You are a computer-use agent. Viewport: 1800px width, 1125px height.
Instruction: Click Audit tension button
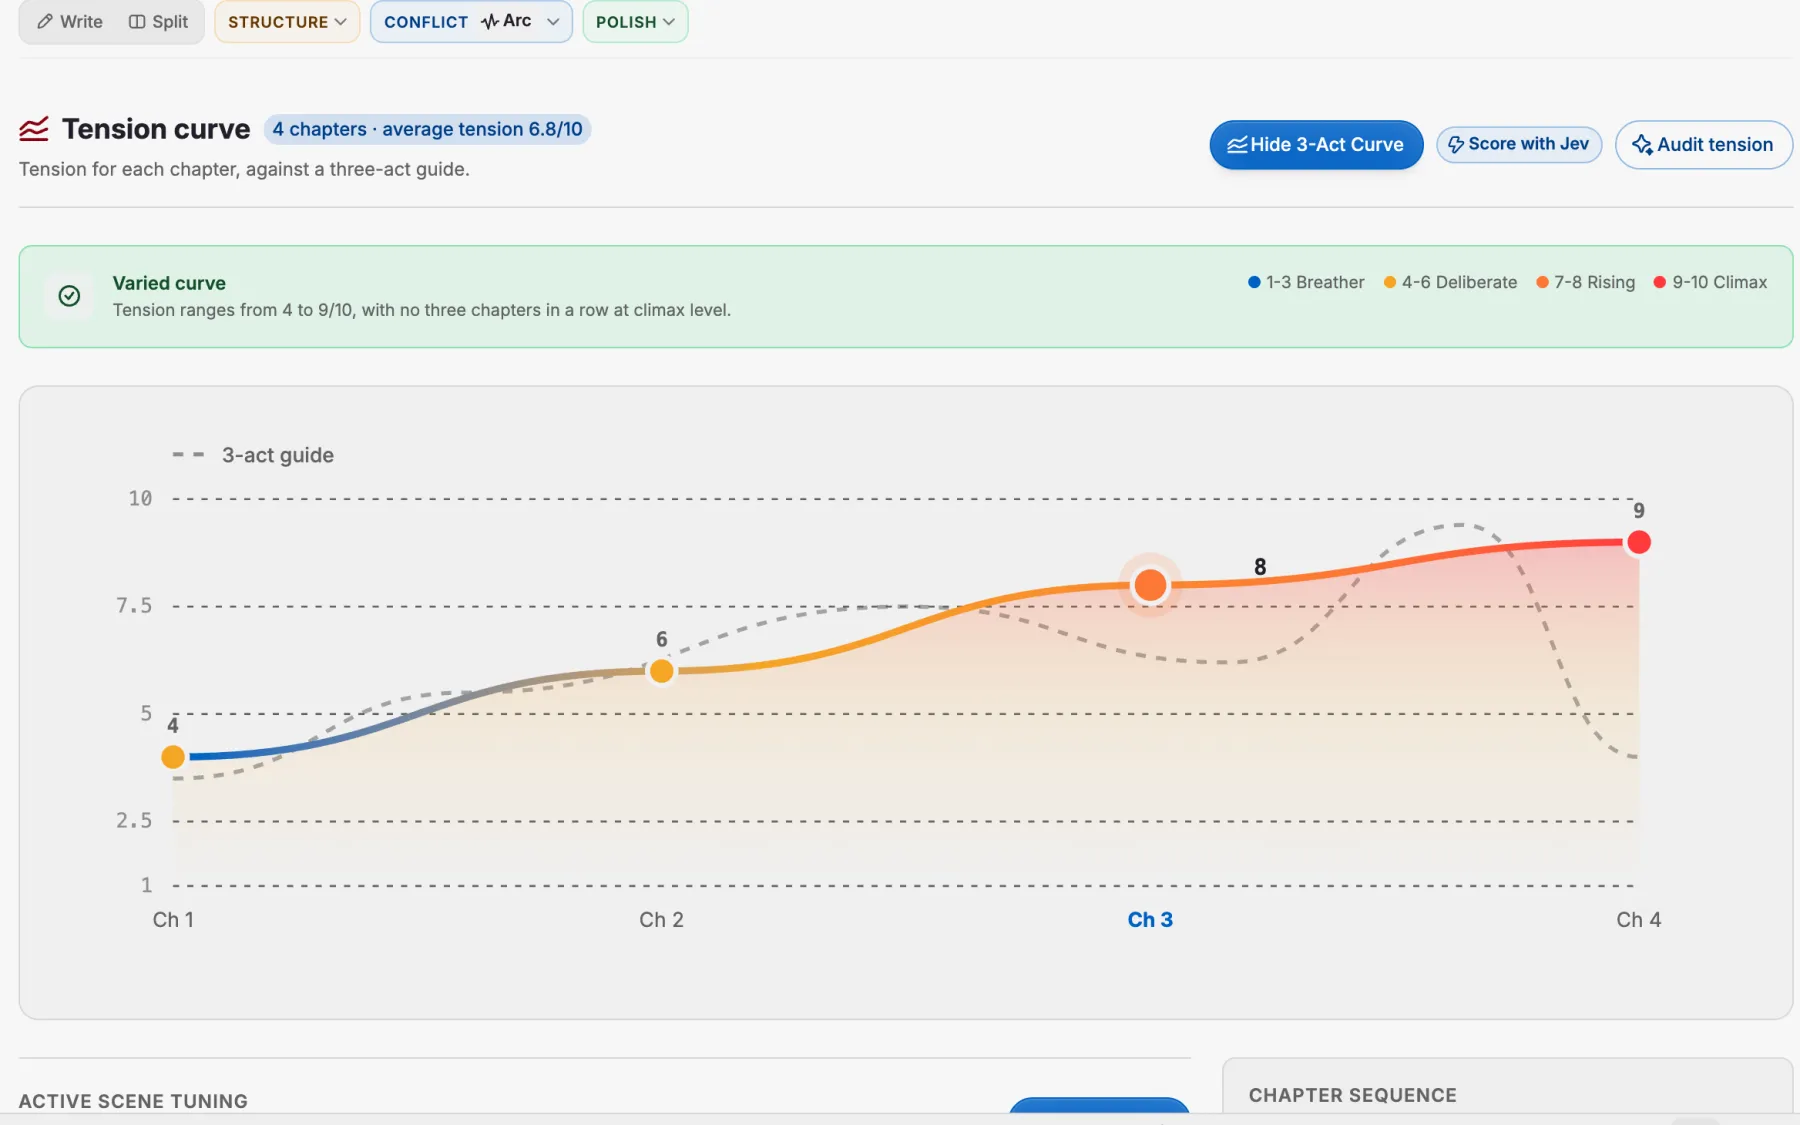(x=1703, y=145)
